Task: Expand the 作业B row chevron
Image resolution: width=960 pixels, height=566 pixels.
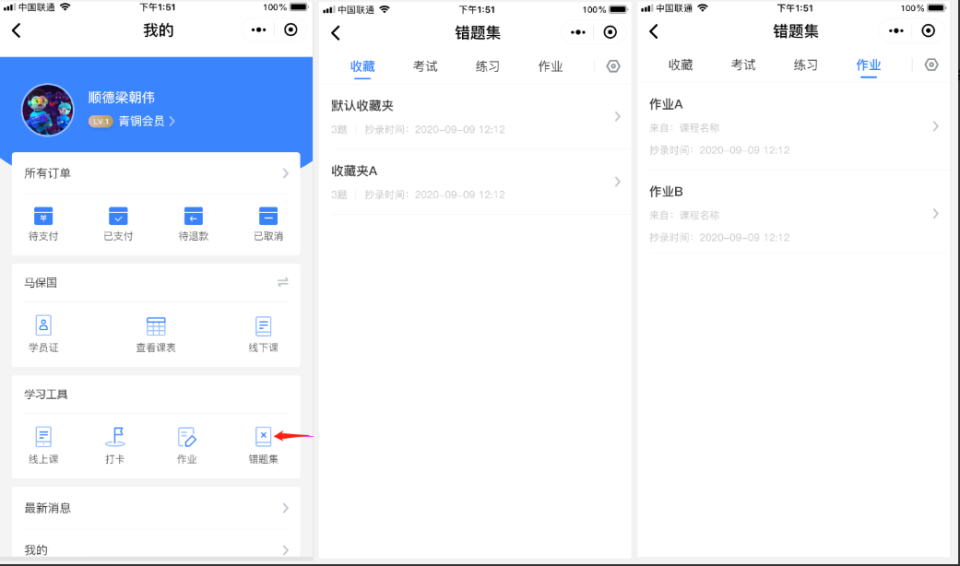Action: point(936,213)
